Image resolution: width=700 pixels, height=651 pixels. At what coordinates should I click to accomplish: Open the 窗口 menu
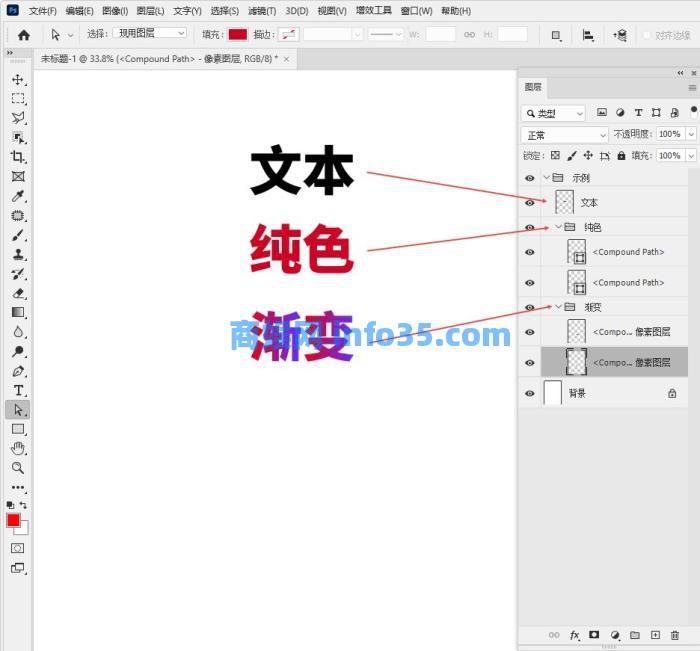416,11
